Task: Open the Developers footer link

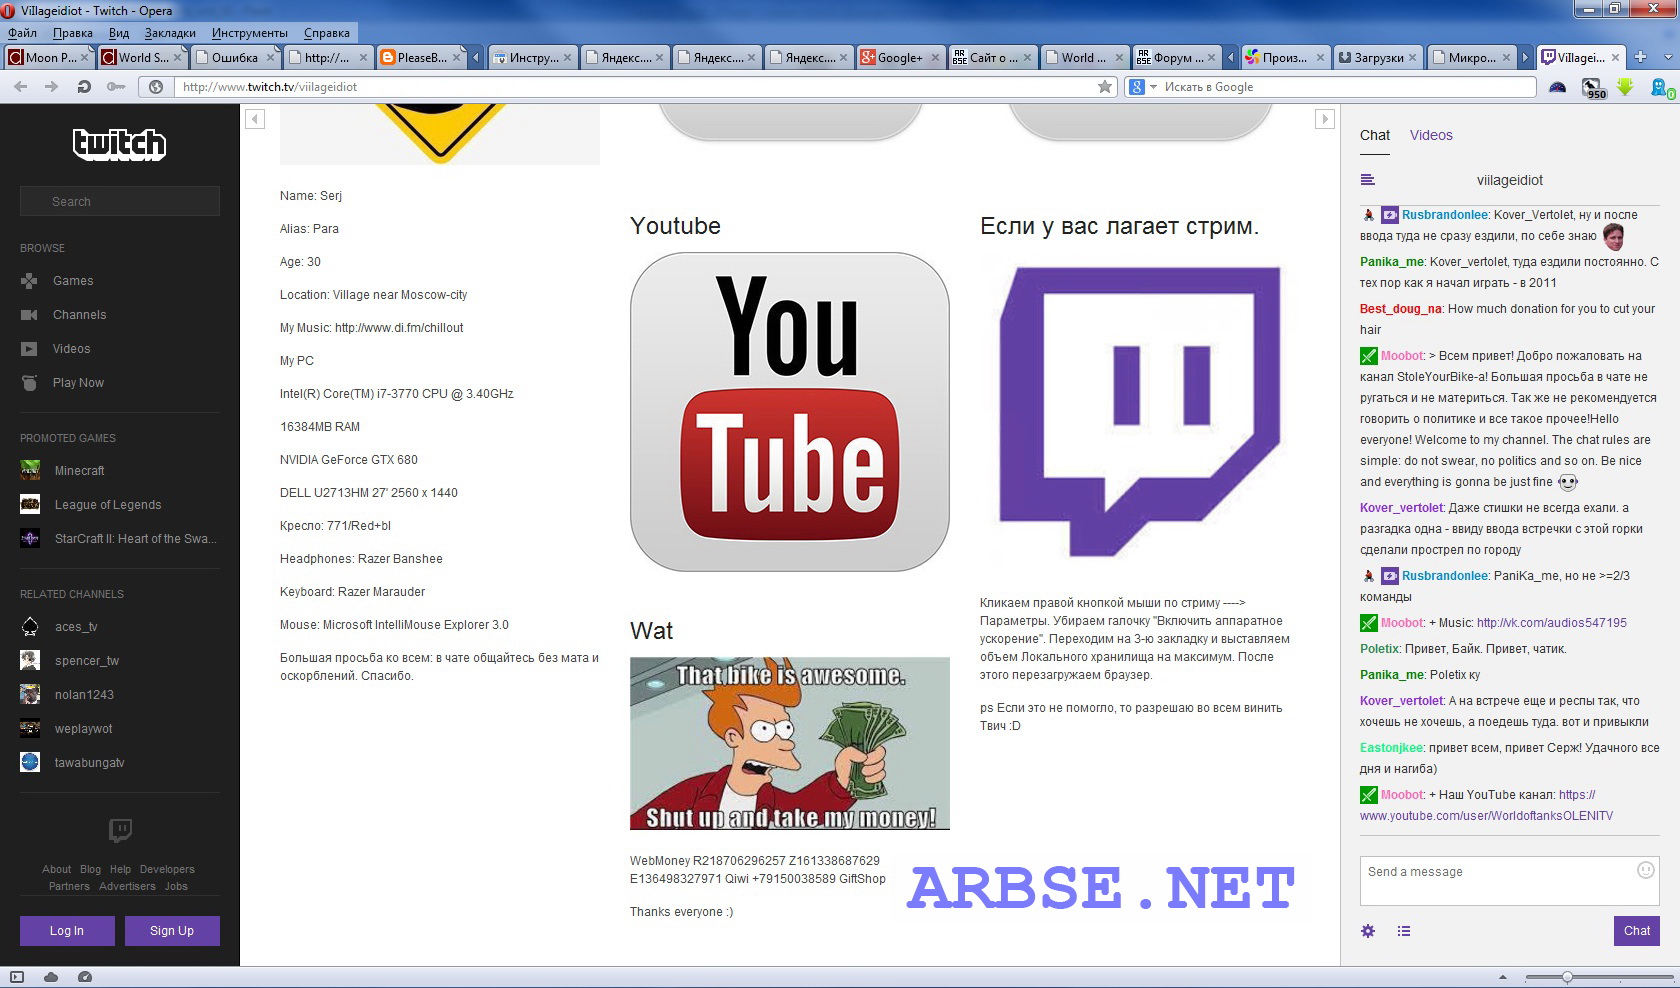Action: coord(167,870)
